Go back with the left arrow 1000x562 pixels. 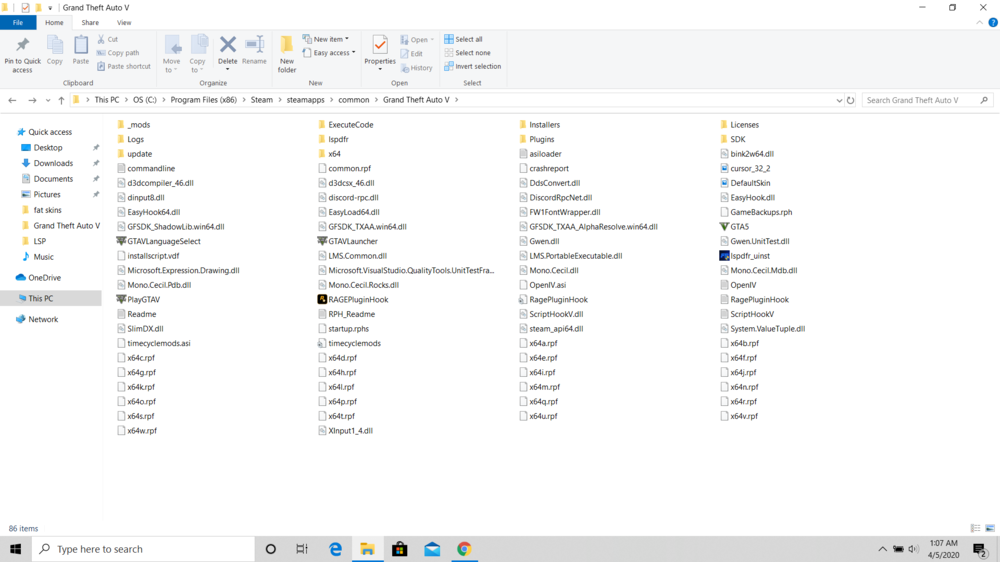tap(12, 100)
